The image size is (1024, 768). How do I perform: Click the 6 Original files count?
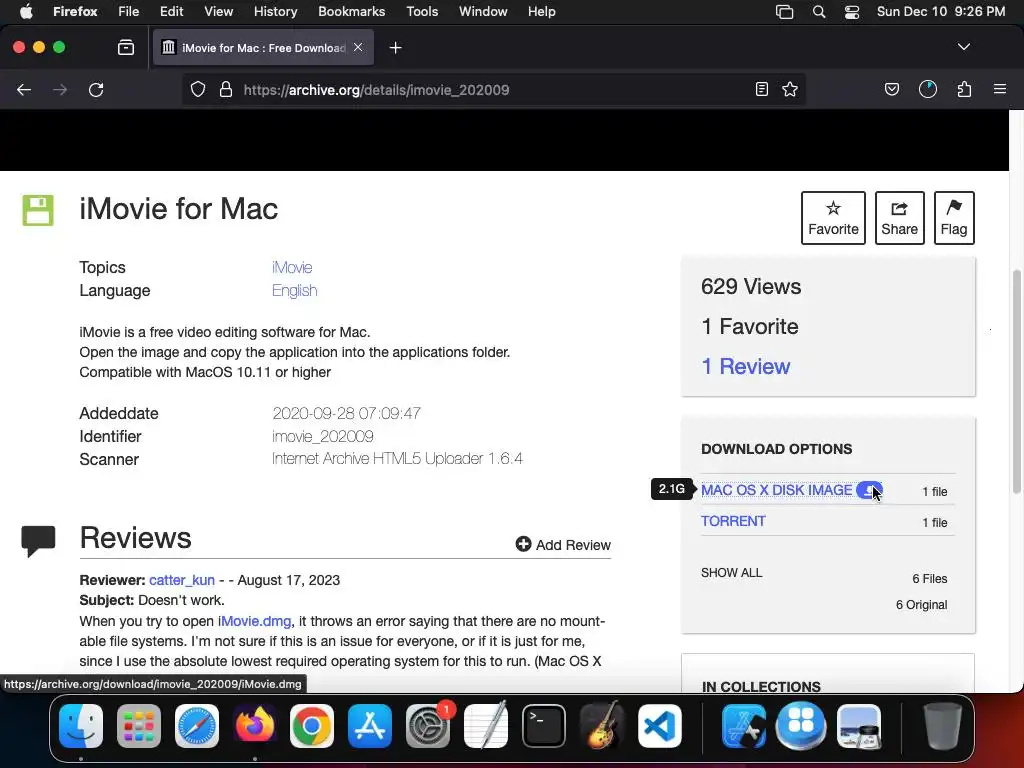tap(921, 605)
